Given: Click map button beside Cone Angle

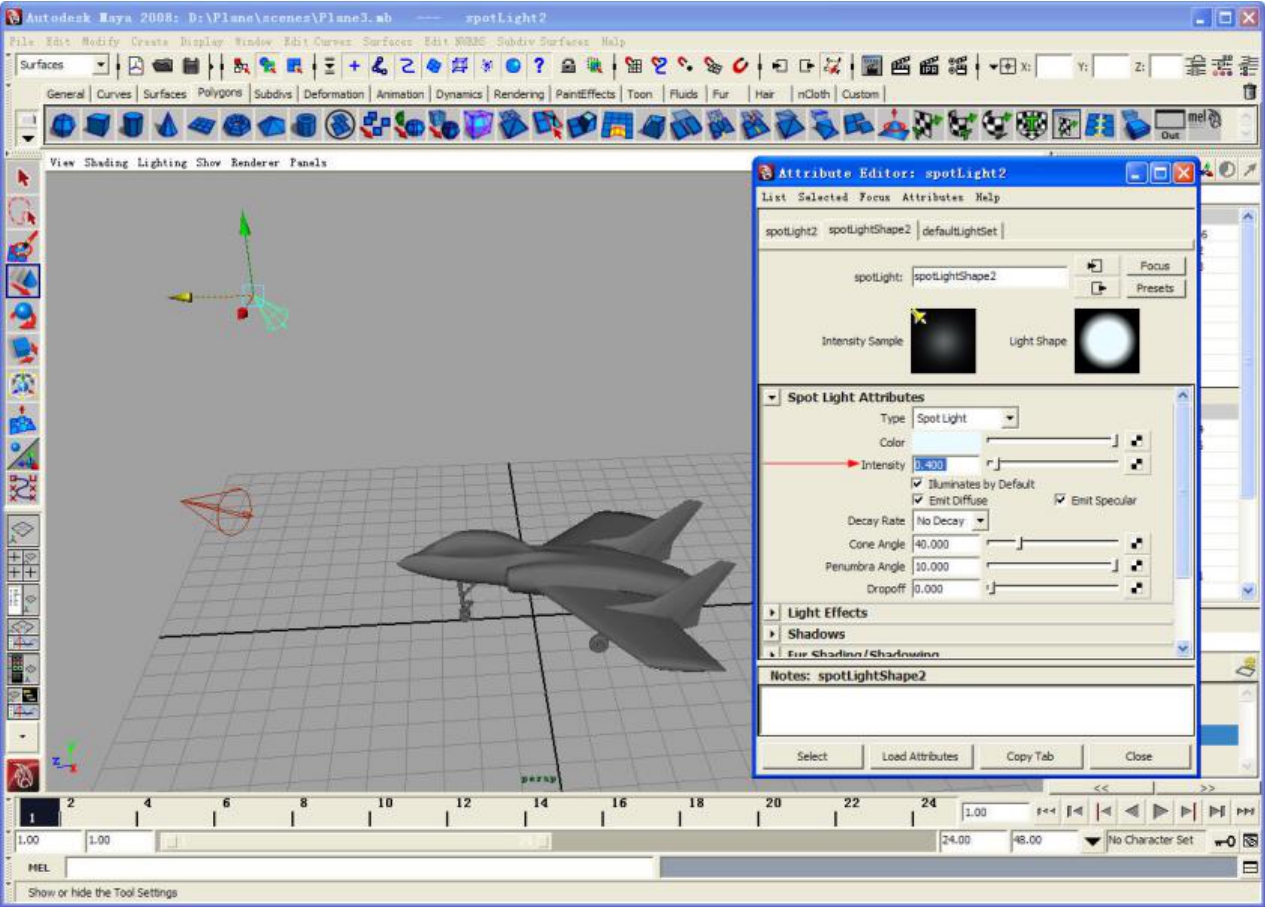Looking at the screenshot, I should [x=1137, y=544].
